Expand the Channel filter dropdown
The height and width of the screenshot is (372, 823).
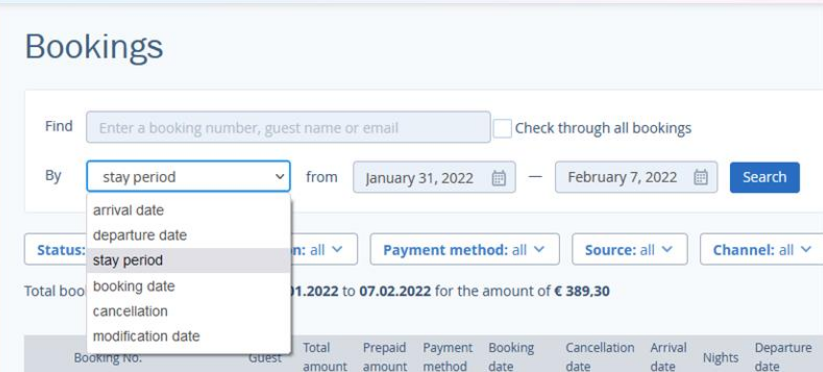762,250
